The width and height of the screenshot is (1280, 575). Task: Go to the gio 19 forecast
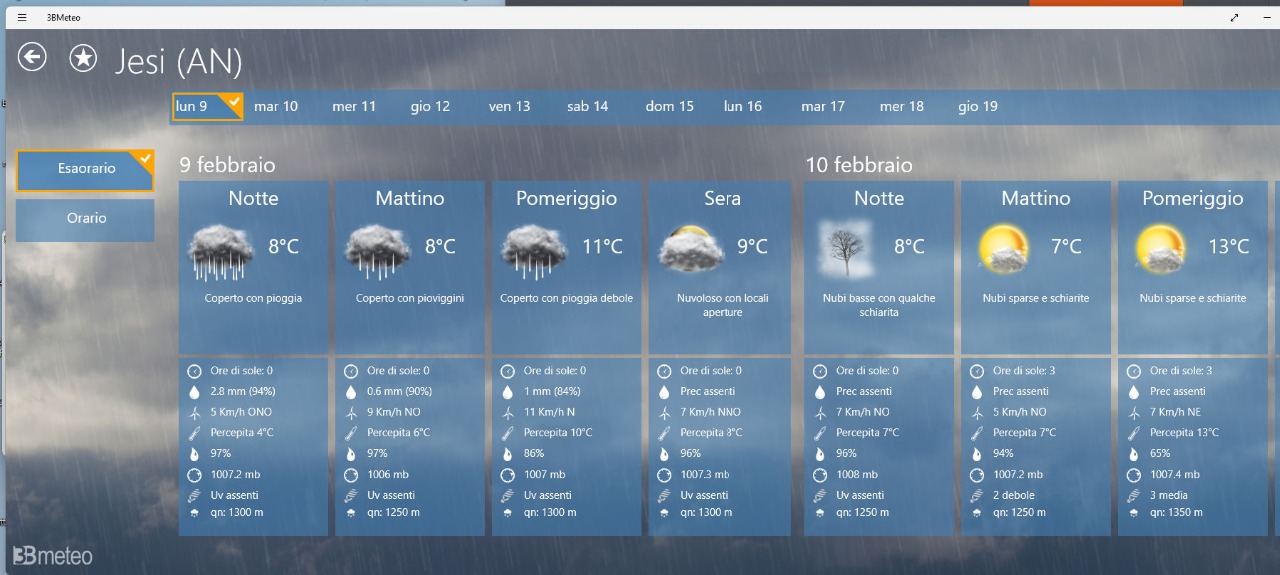point(977,106)
